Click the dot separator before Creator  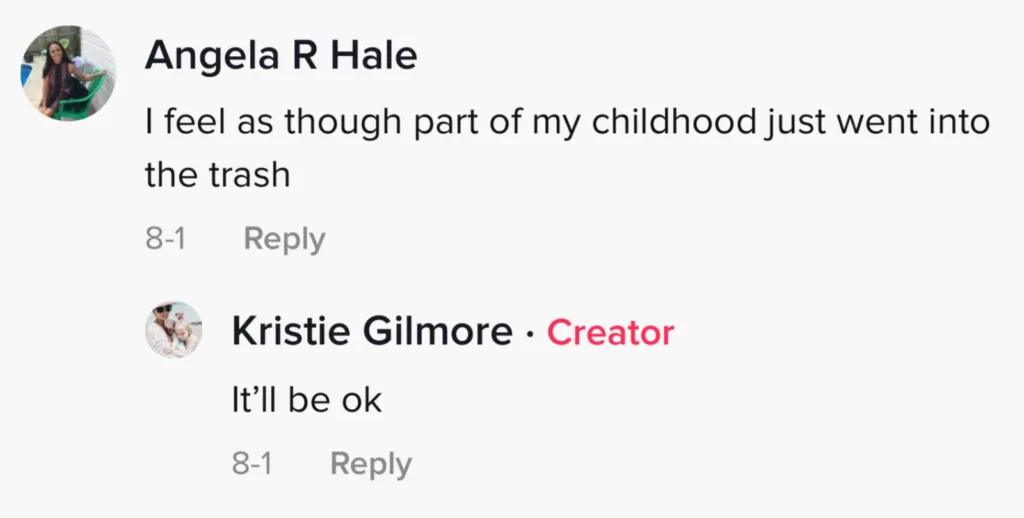pyautogui.click(x=530, y=333)
